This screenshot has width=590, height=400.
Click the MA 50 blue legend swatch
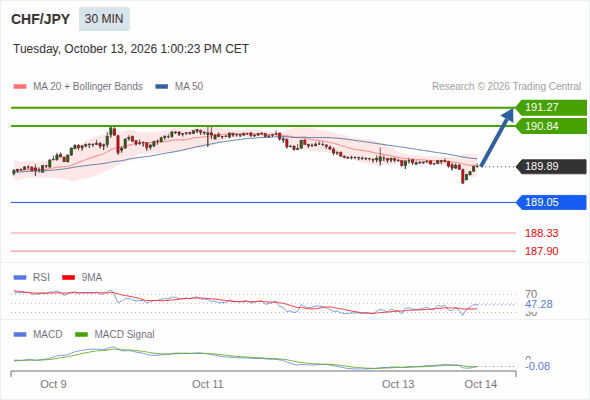[x=162, y=87]
